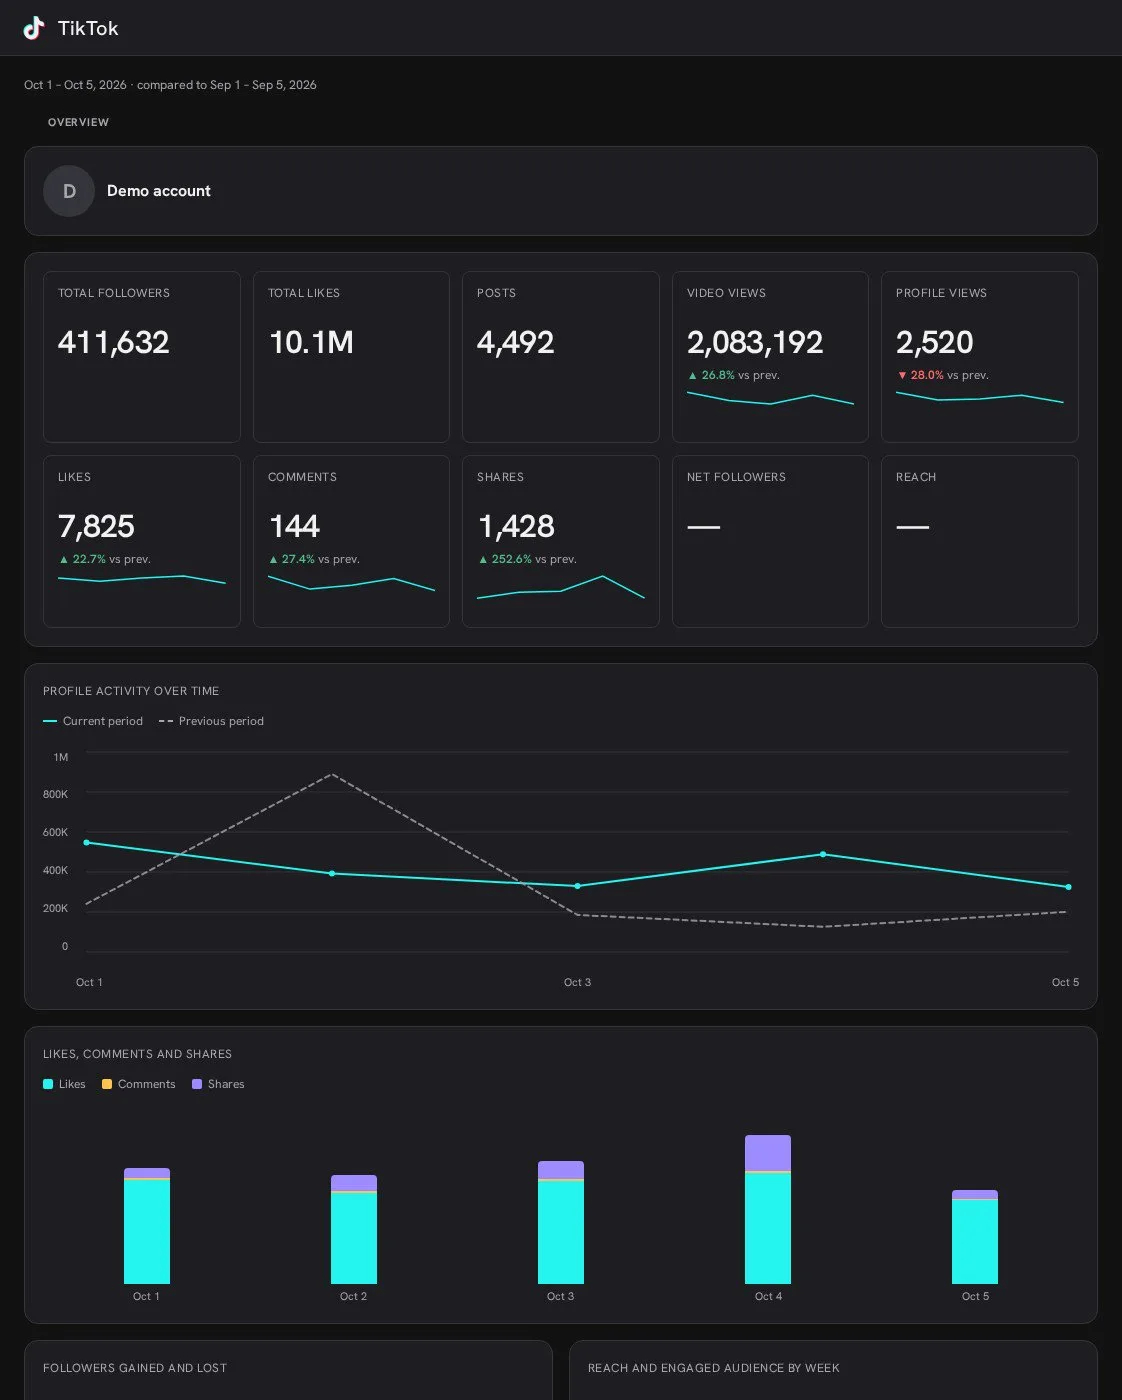Click the Oct 5 data point on current period line

click(x=1068, y=887)
